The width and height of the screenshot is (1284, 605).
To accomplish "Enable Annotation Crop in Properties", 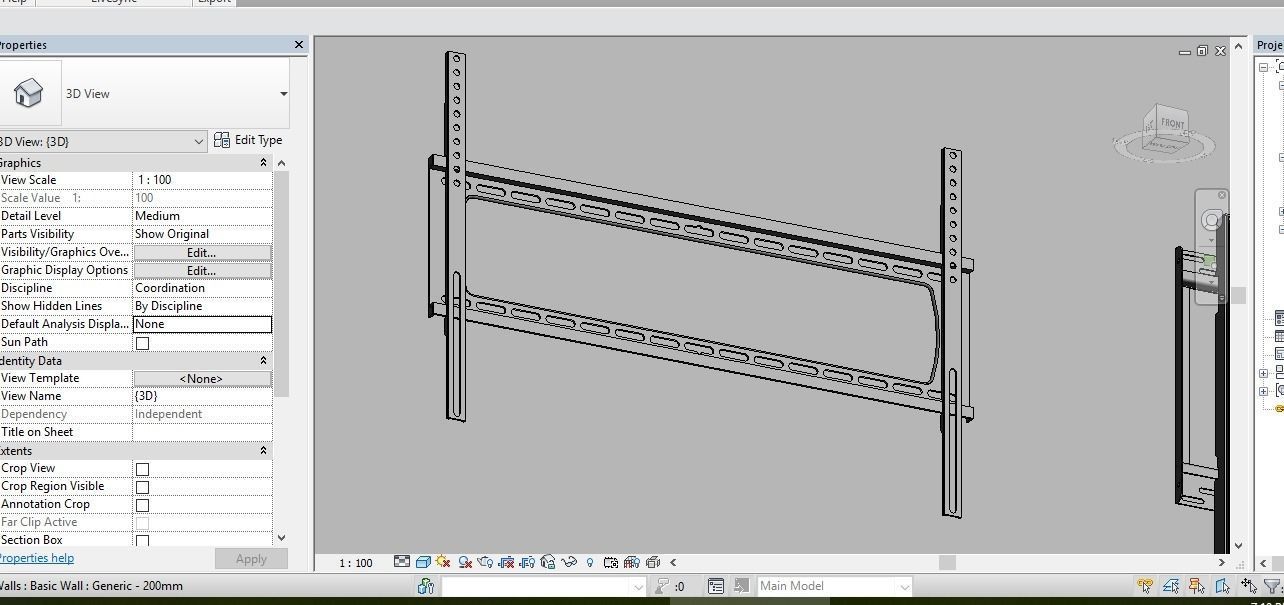I will 142,505.
